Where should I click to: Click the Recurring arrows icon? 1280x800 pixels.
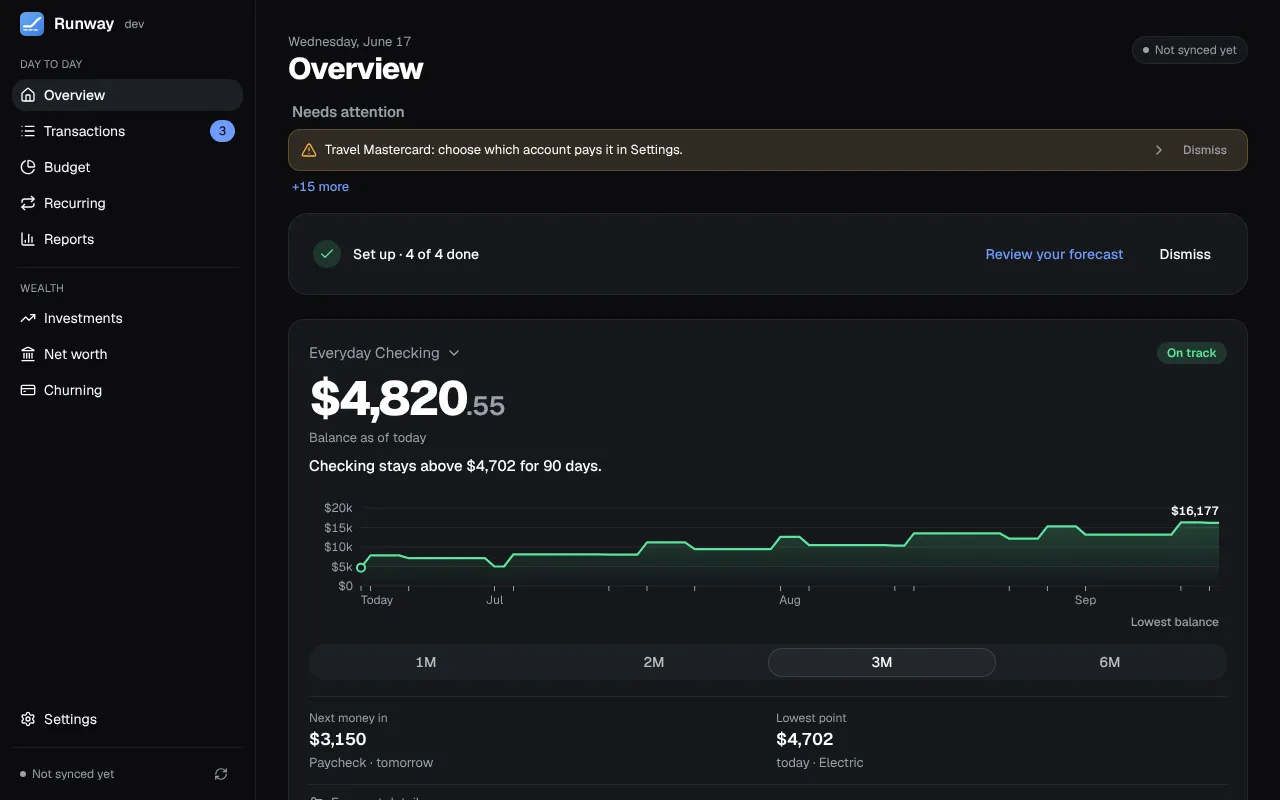click(28, 203)
